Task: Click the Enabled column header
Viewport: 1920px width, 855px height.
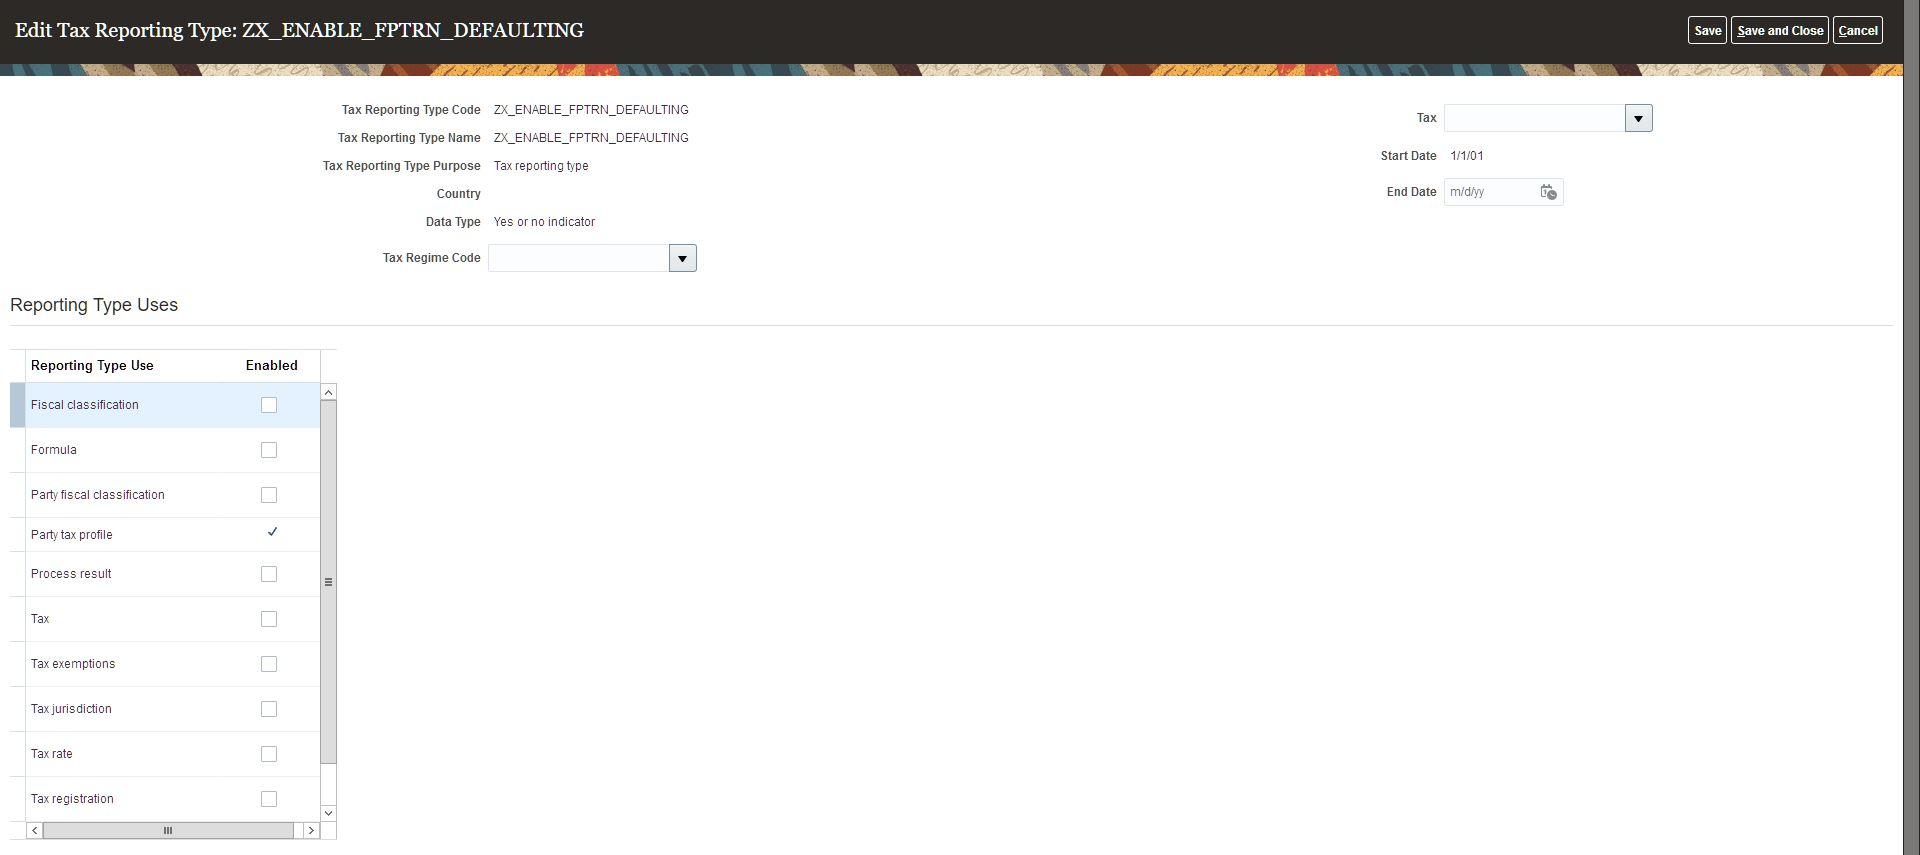Action: click(272, 366)
